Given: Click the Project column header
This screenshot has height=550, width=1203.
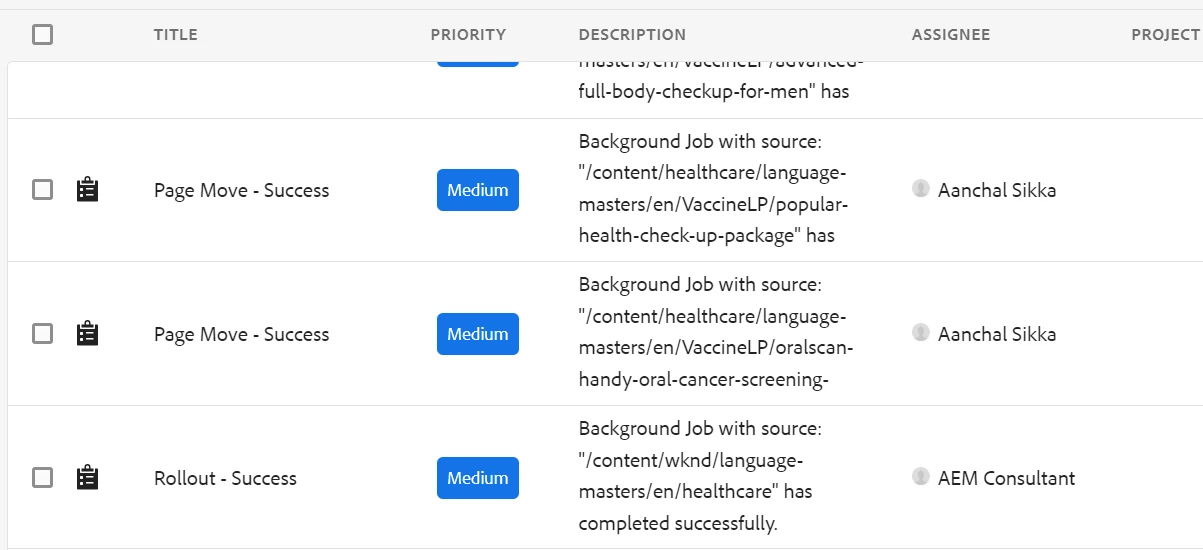Looking at the screenshot, I should 1165,35.
